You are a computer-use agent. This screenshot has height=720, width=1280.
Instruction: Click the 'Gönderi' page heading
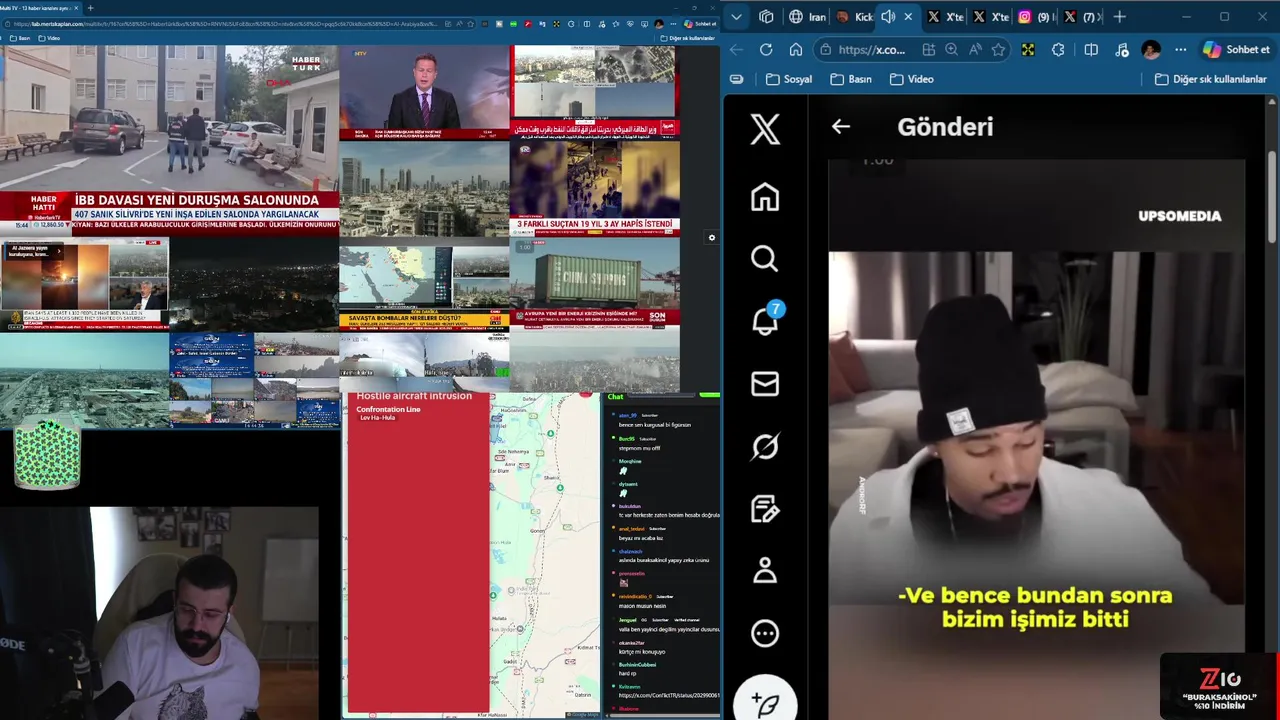tap(945, 127)
